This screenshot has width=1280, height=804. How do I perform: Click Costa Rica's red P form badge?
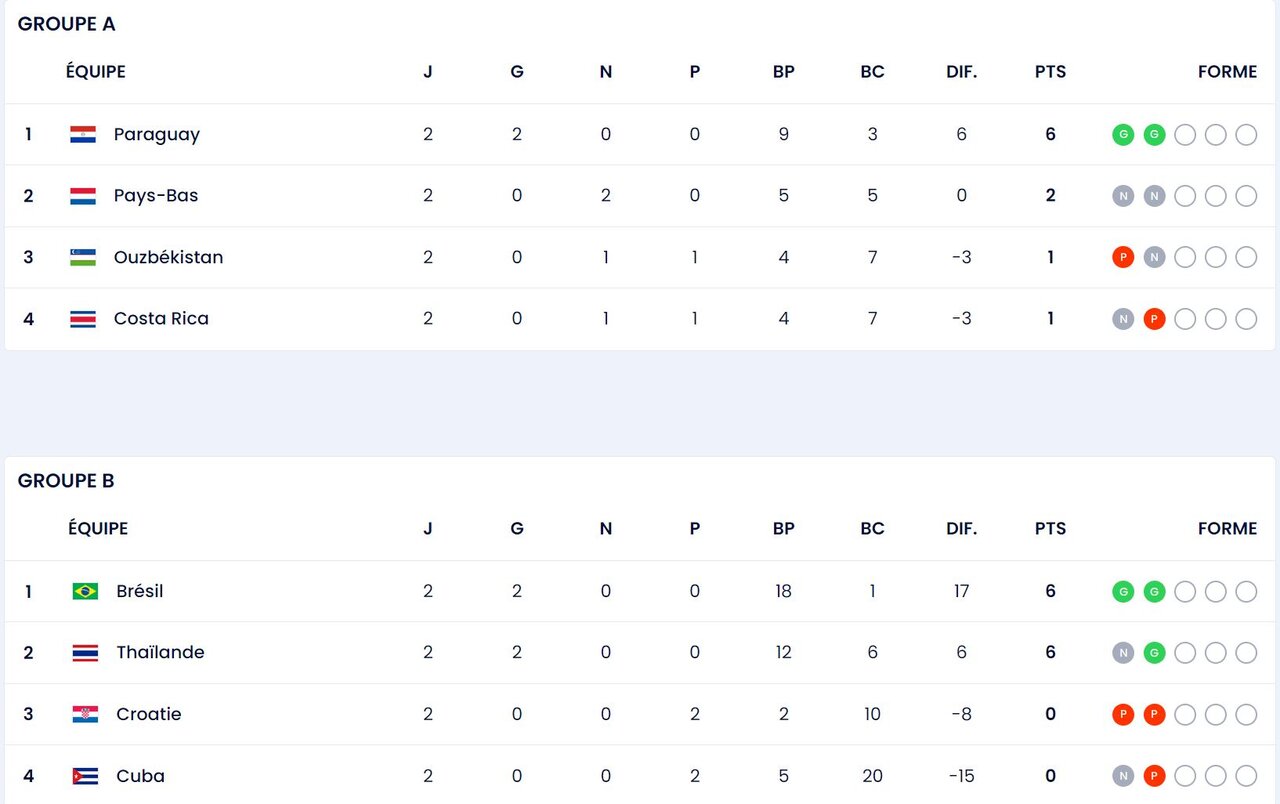point(1154,319)
